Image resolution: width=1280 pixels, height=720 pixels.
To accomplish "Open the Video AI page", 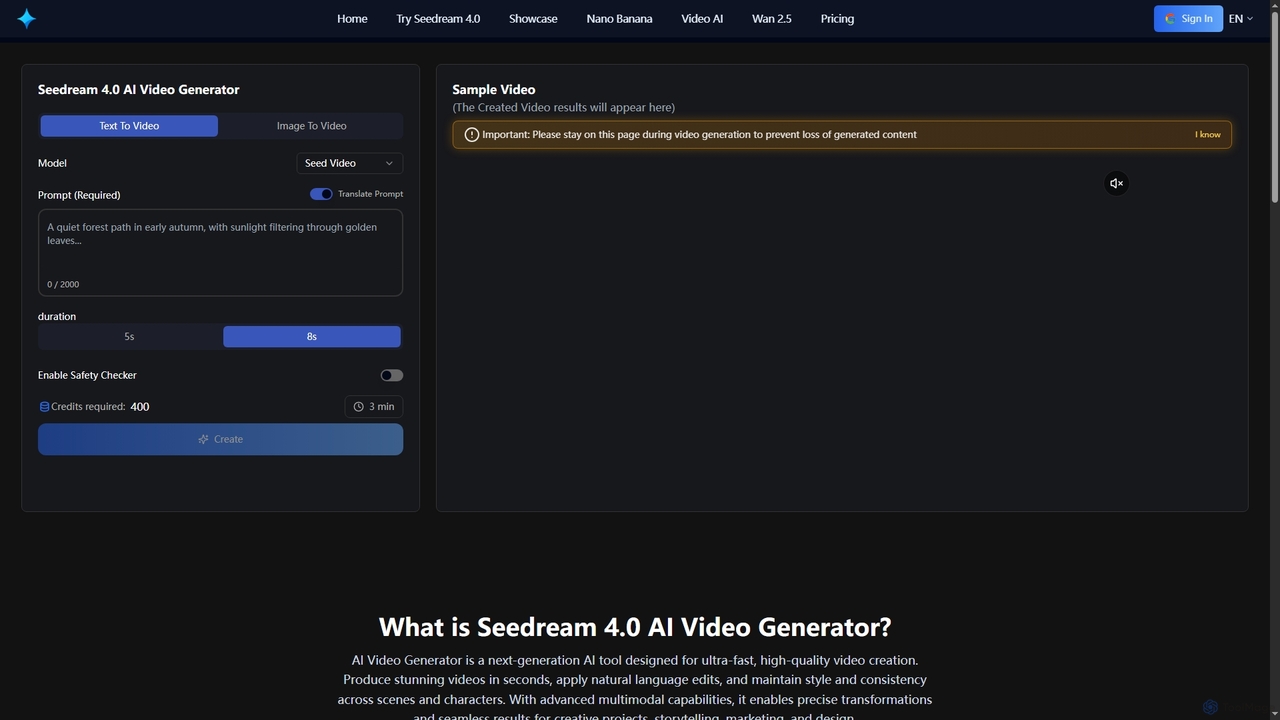I will pyautogui.click(x=702, y=18).
